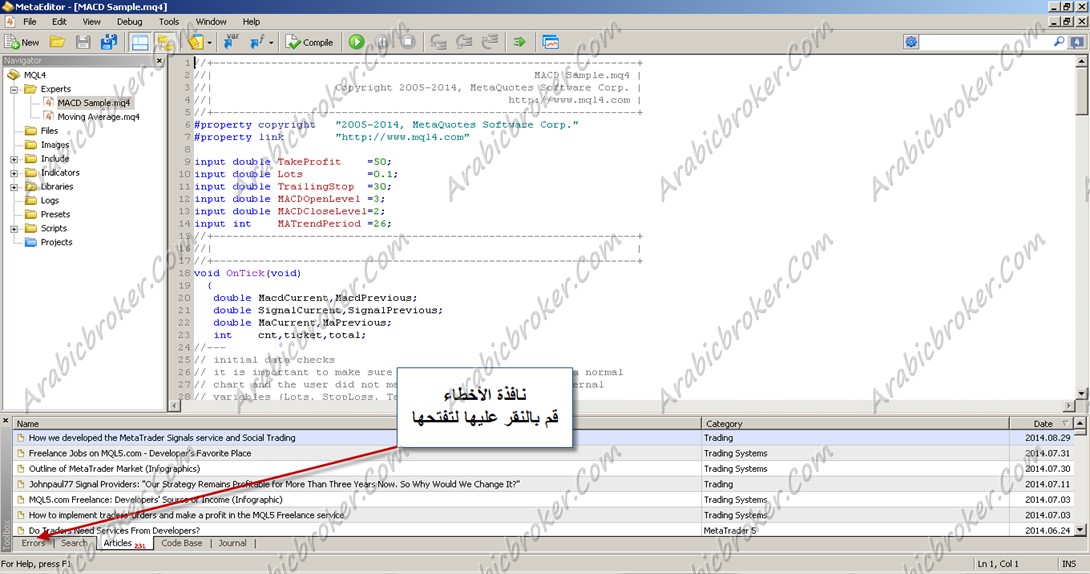This screenshot has height=574, width=1090.
Task: Click the code editor scroll down arrow
Action: (x=1082, y=394)
